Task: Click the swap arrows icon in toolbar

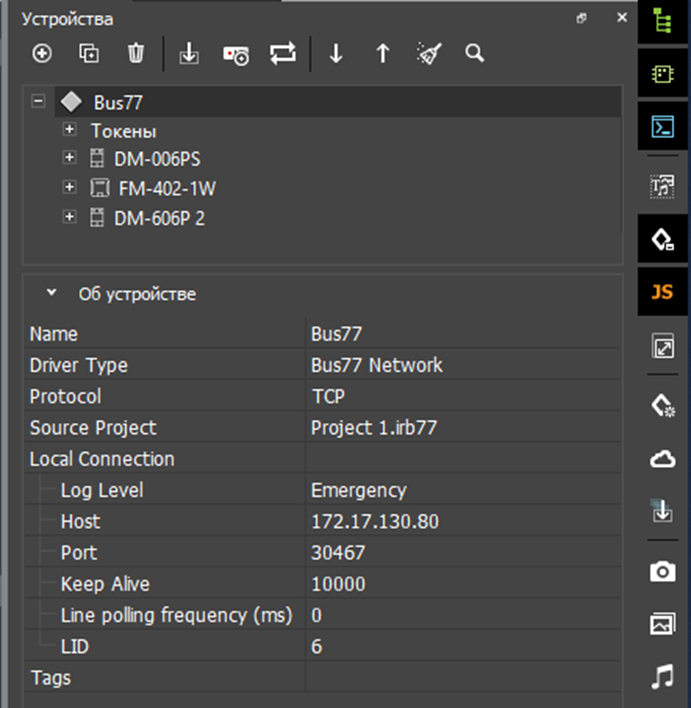Action: 283,54
